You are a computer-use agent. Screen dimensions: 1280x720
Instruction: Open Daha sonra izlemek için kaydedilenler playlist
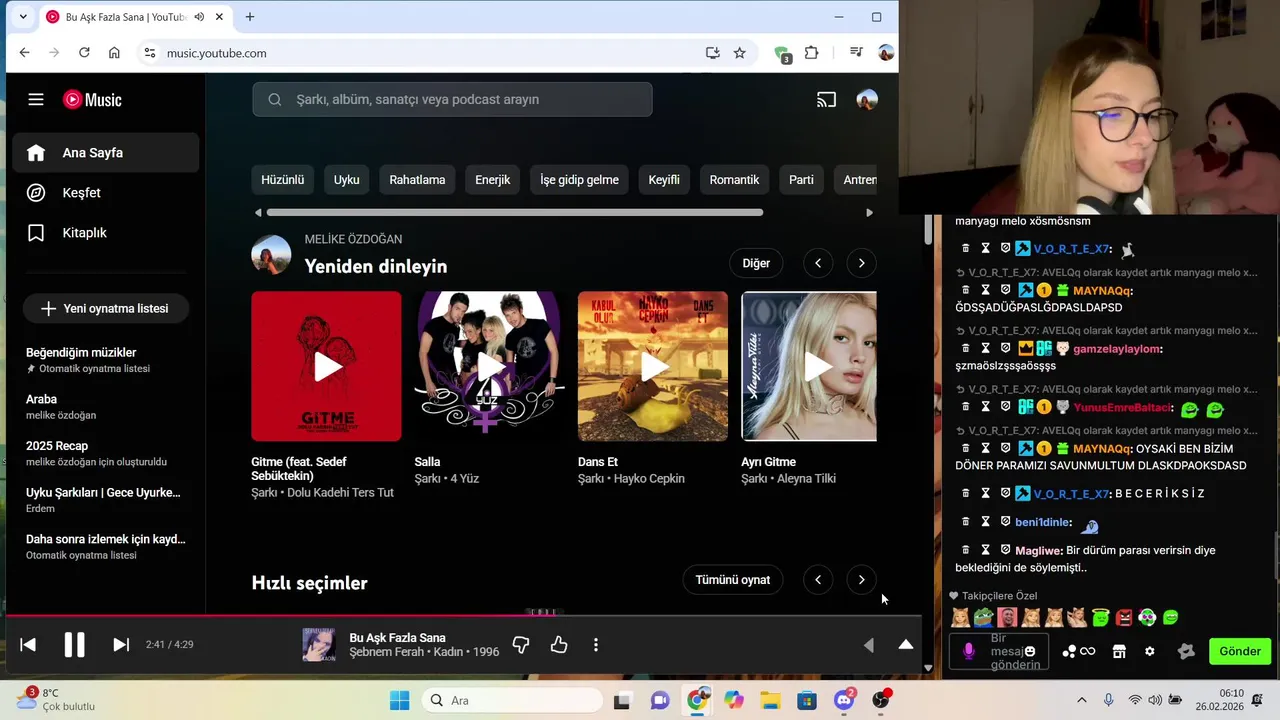coord(106,546)
